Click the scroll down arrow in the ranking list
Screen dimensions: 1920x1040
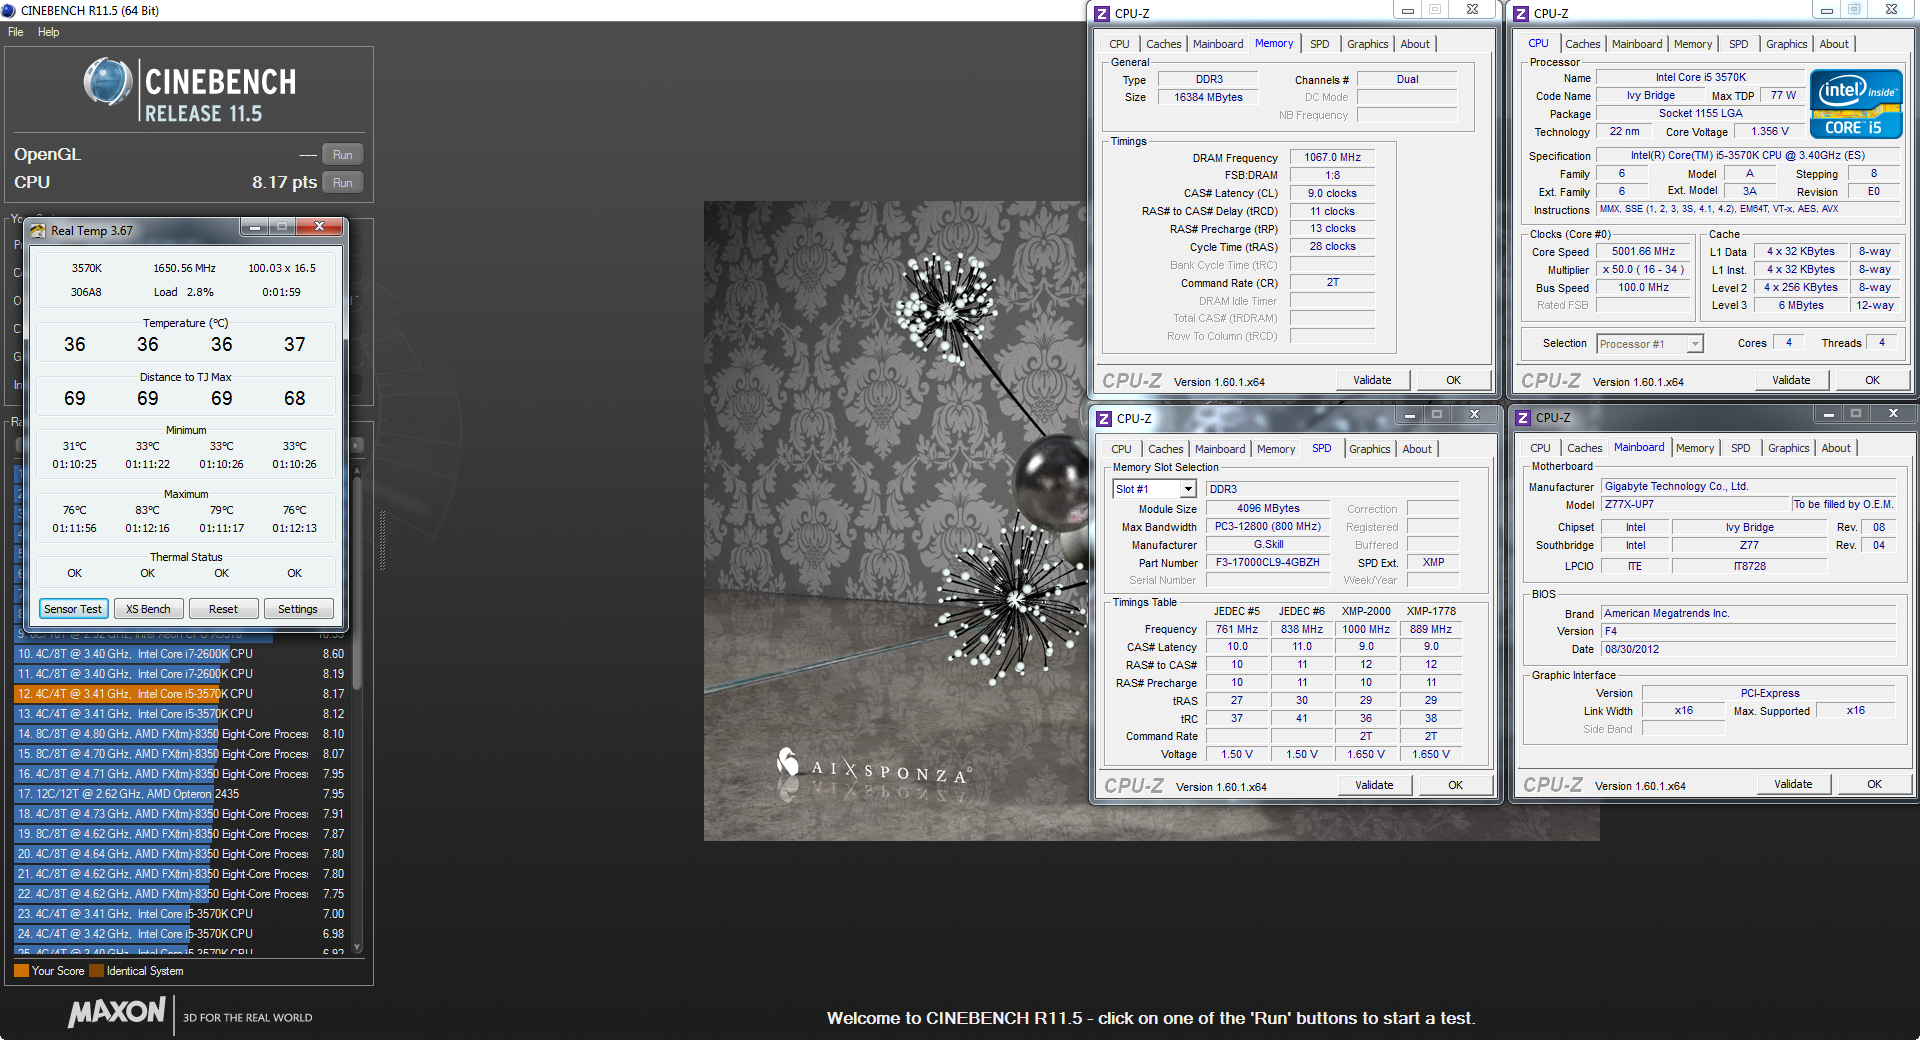357,947
